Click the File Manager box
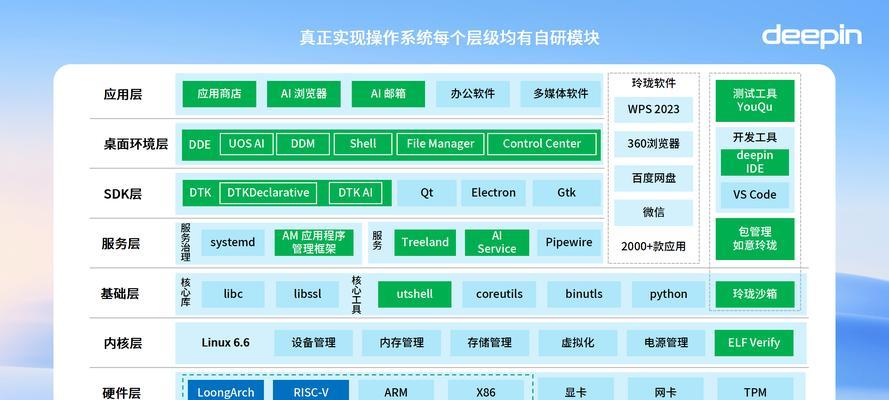 (x=441, y=144)
